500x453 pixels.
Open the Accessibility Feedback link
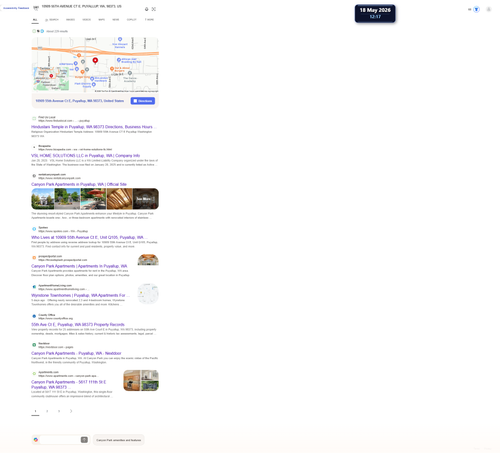(x=16, y=8)
